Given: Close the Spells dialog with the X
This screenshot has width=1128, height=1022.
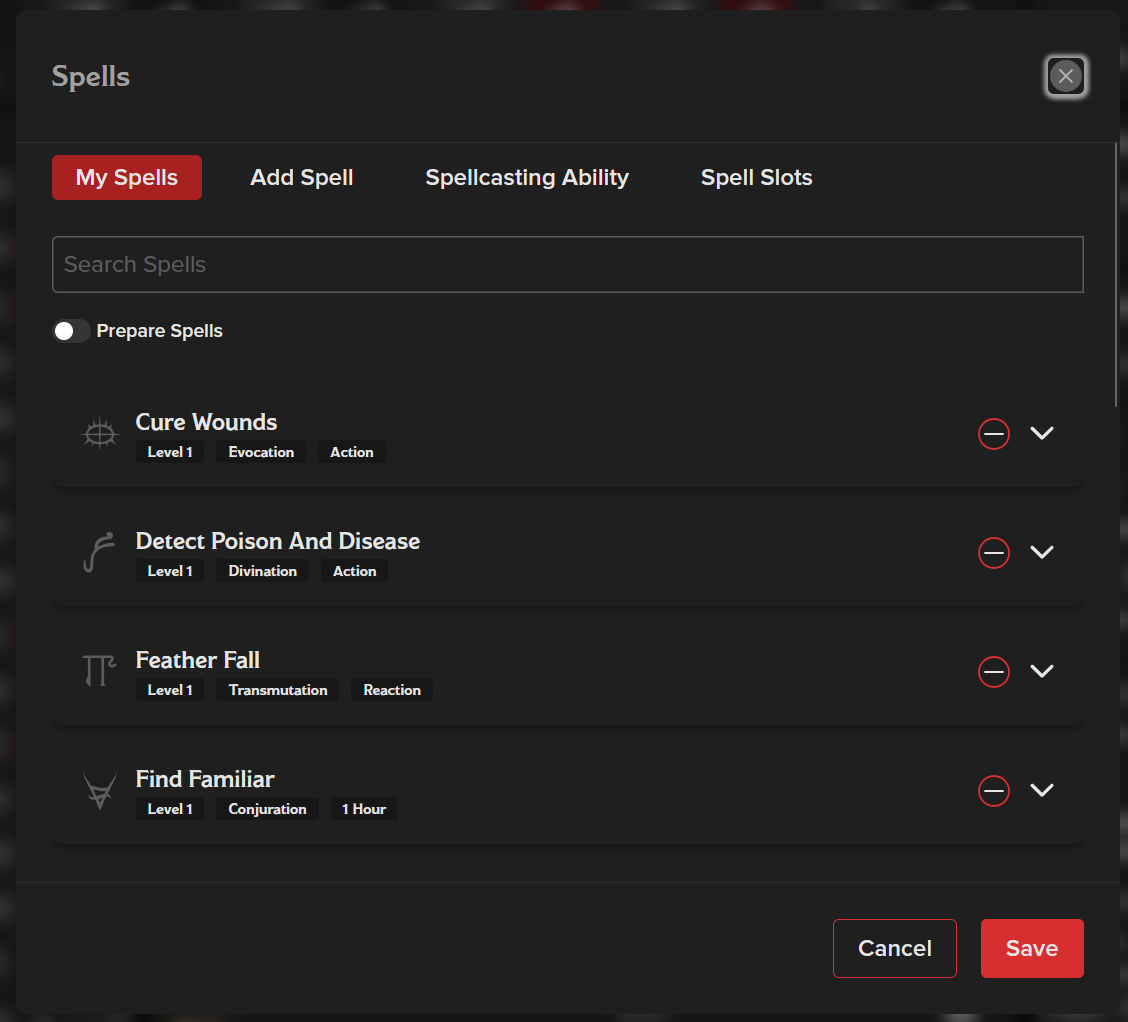Looking at the screenshot, I should (1065, 76).
